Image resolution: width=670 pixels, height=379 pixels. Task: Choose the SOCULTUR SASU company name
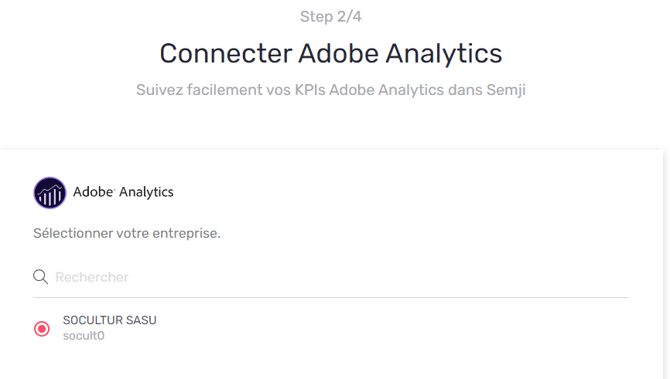[109, 320]
